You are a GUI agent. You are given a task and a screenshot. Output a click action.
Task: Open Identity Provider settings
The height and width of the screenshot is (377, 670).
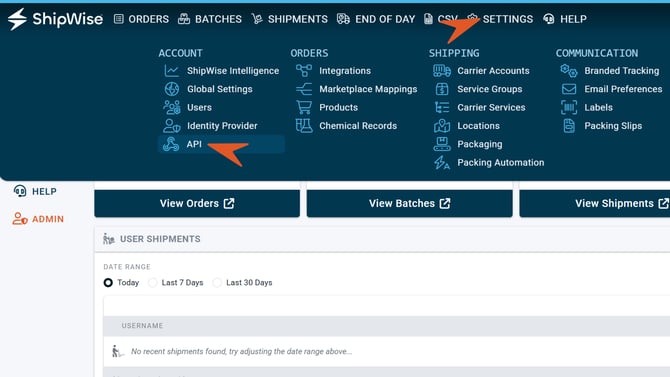[x=222, y=126]
